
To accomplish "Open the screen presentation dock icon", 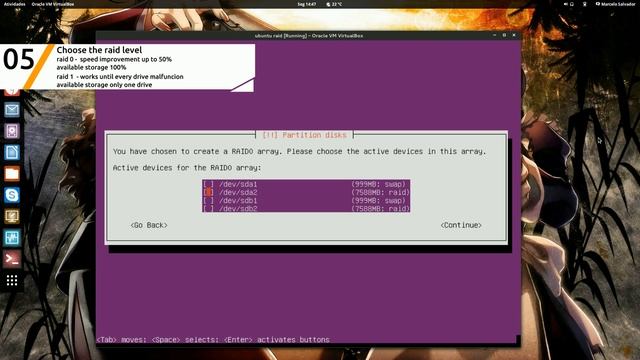I will pos(12,216).
